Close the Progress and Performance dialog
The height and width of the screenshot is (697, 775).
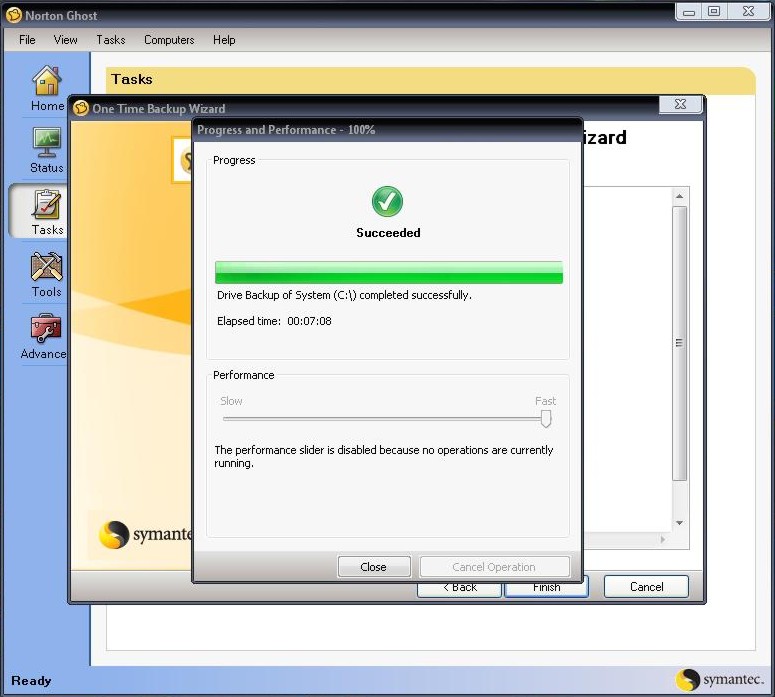point(374,567)
